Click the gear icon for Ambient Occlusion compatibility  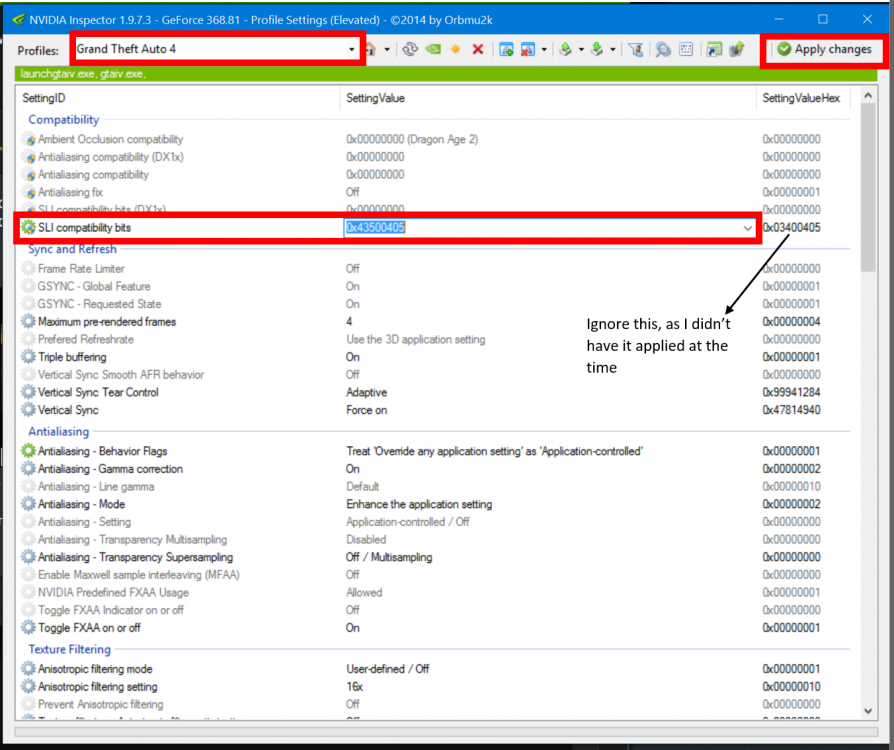pyautogui.click(x=28, y=139)
